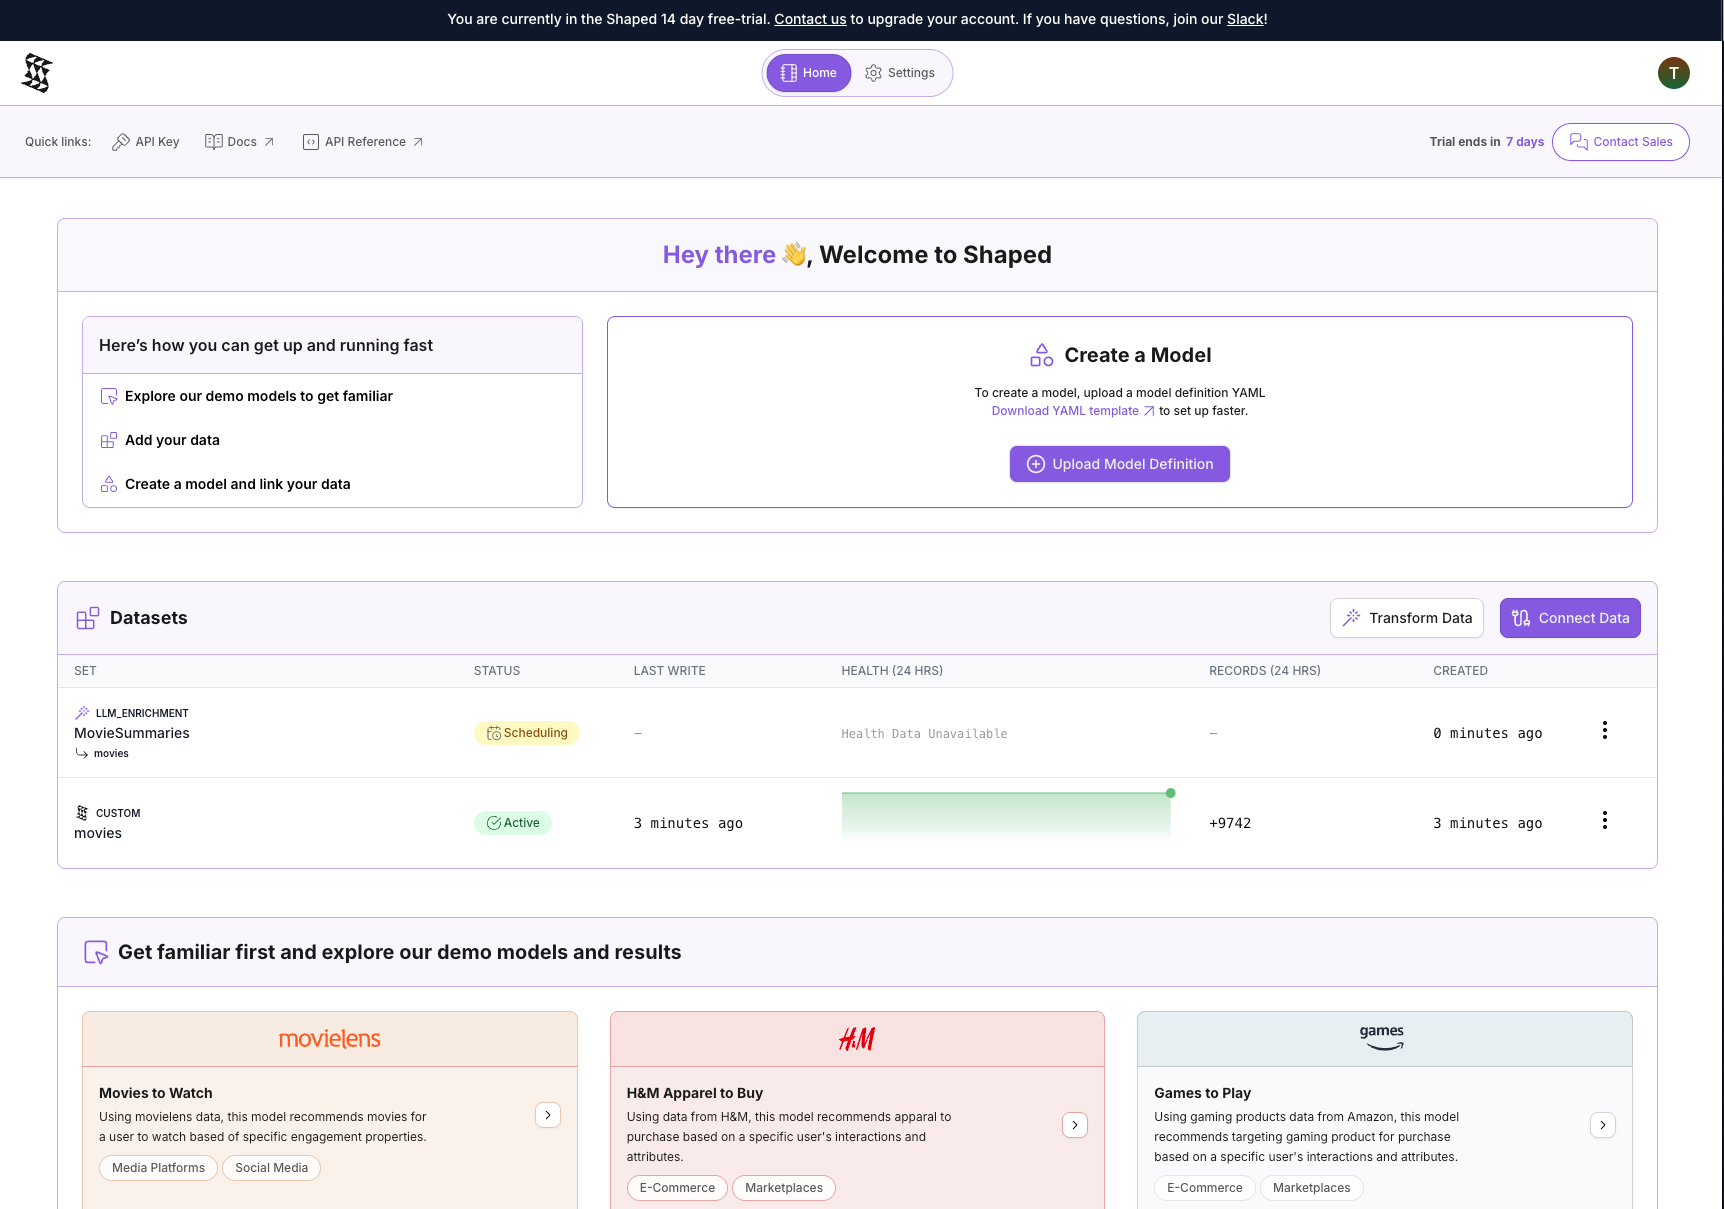This screenshot has height=1209, width=1724.
Task: Open the user avatar profile icon
Action: [x=1673, y=73]
